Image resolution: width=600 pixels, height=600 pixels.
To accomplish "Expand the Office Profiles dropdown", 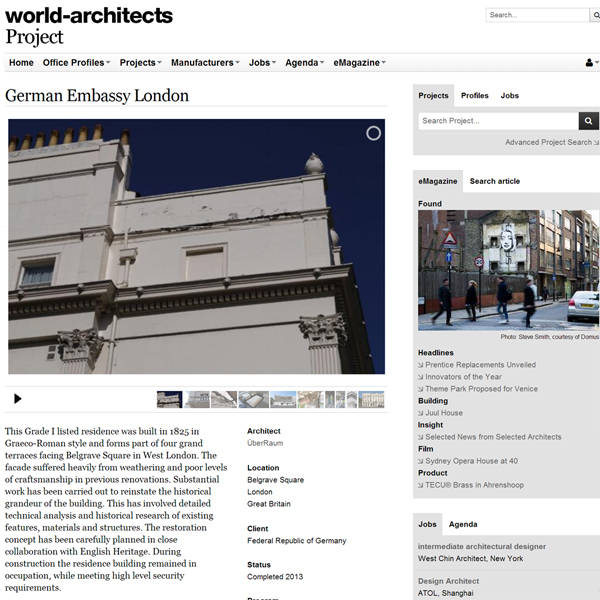I will 77,63.
